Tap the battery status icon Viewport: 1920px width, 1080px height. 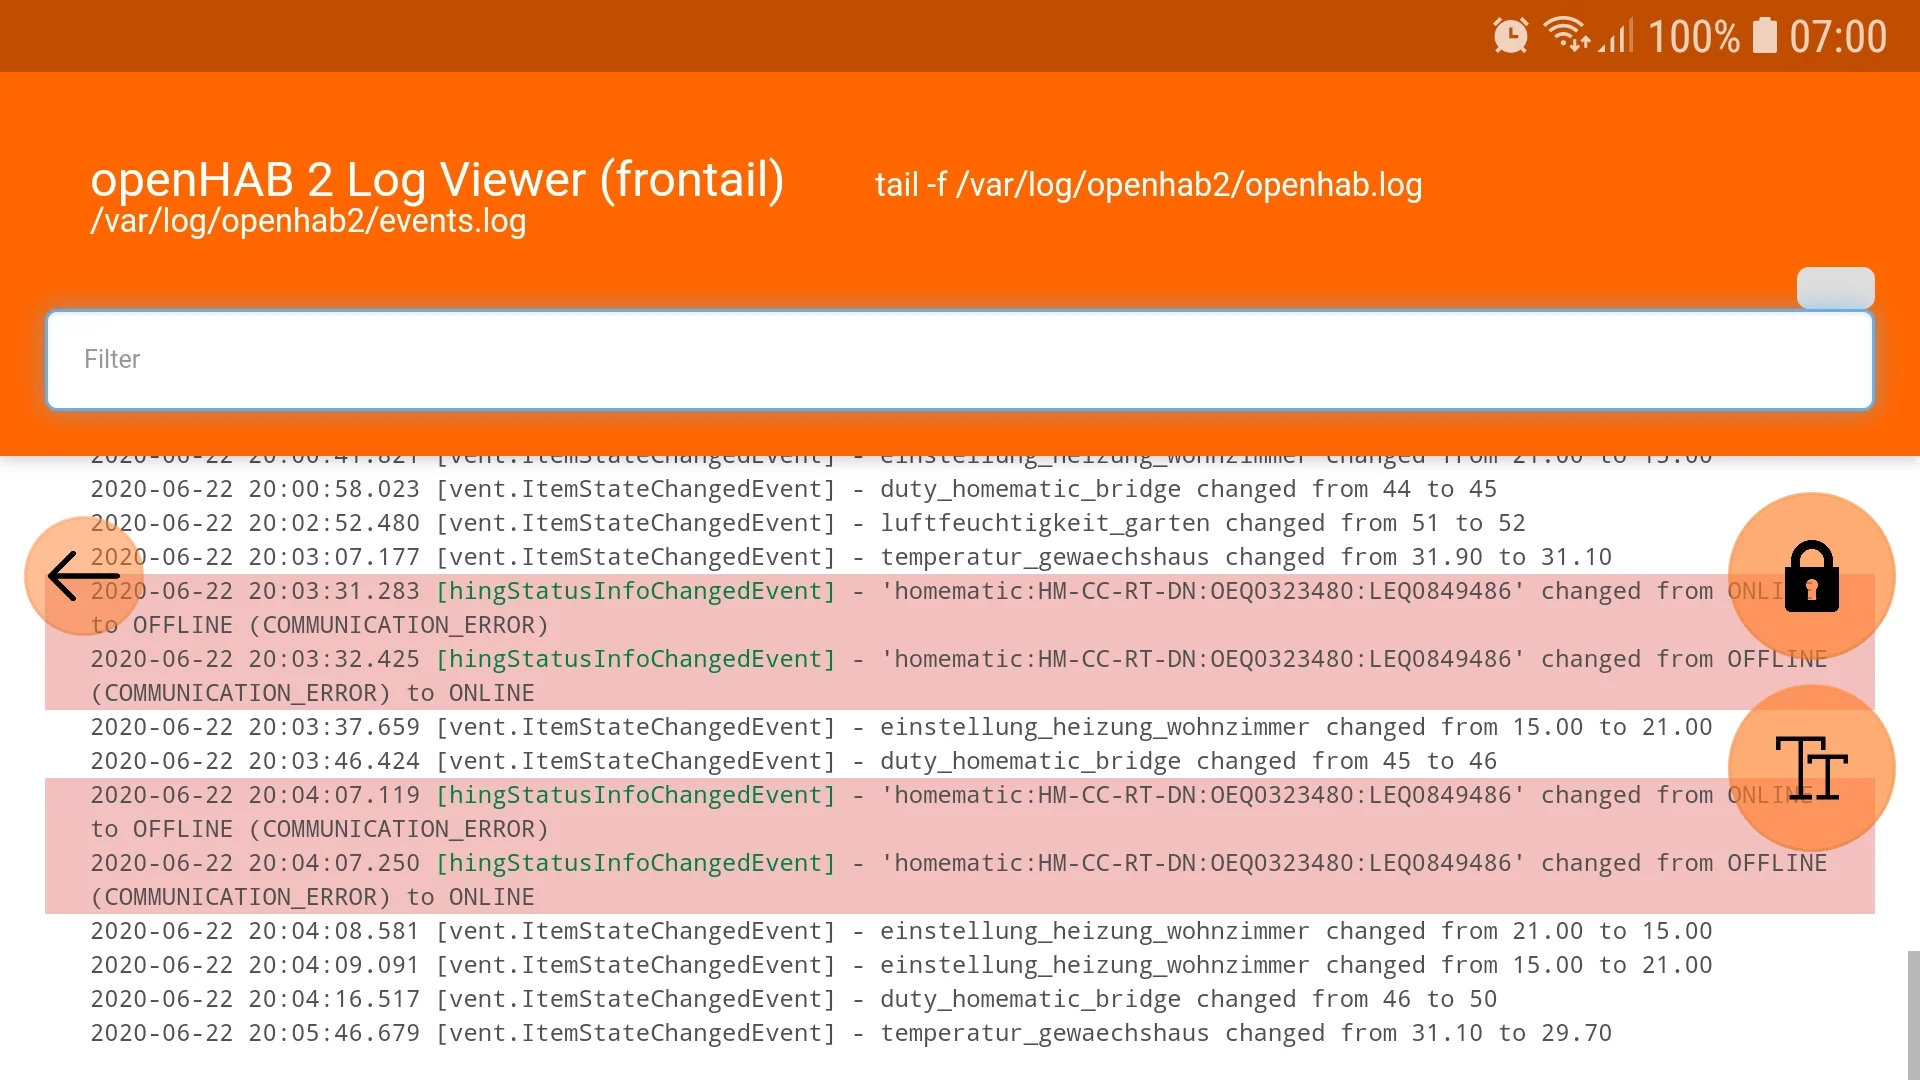(x=1765, y=35)
